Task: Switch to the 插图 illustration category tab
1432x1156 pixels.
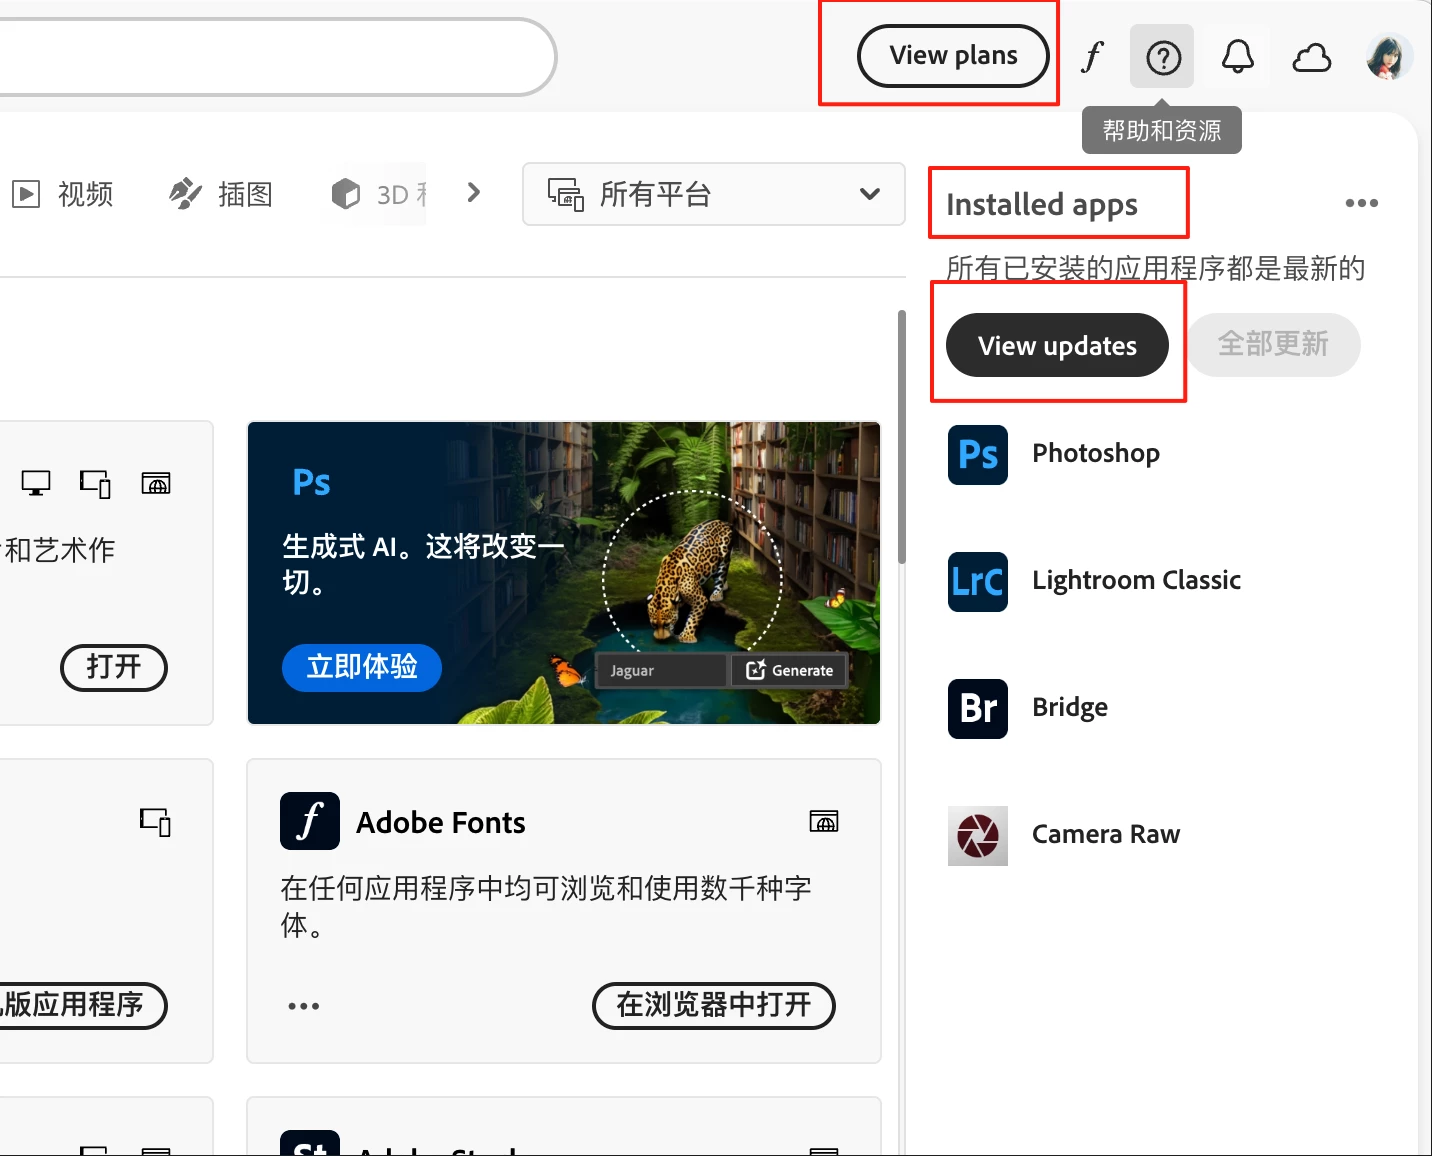Action: [221, 194]
